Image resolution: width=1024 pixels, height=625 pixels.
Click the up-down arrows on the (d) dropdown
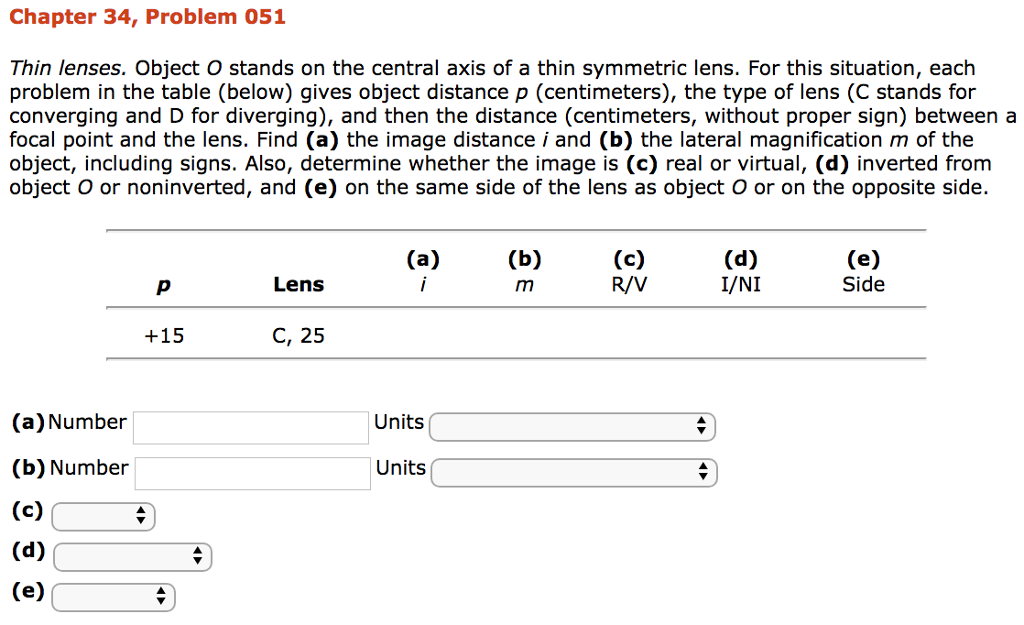pos(199,556)
